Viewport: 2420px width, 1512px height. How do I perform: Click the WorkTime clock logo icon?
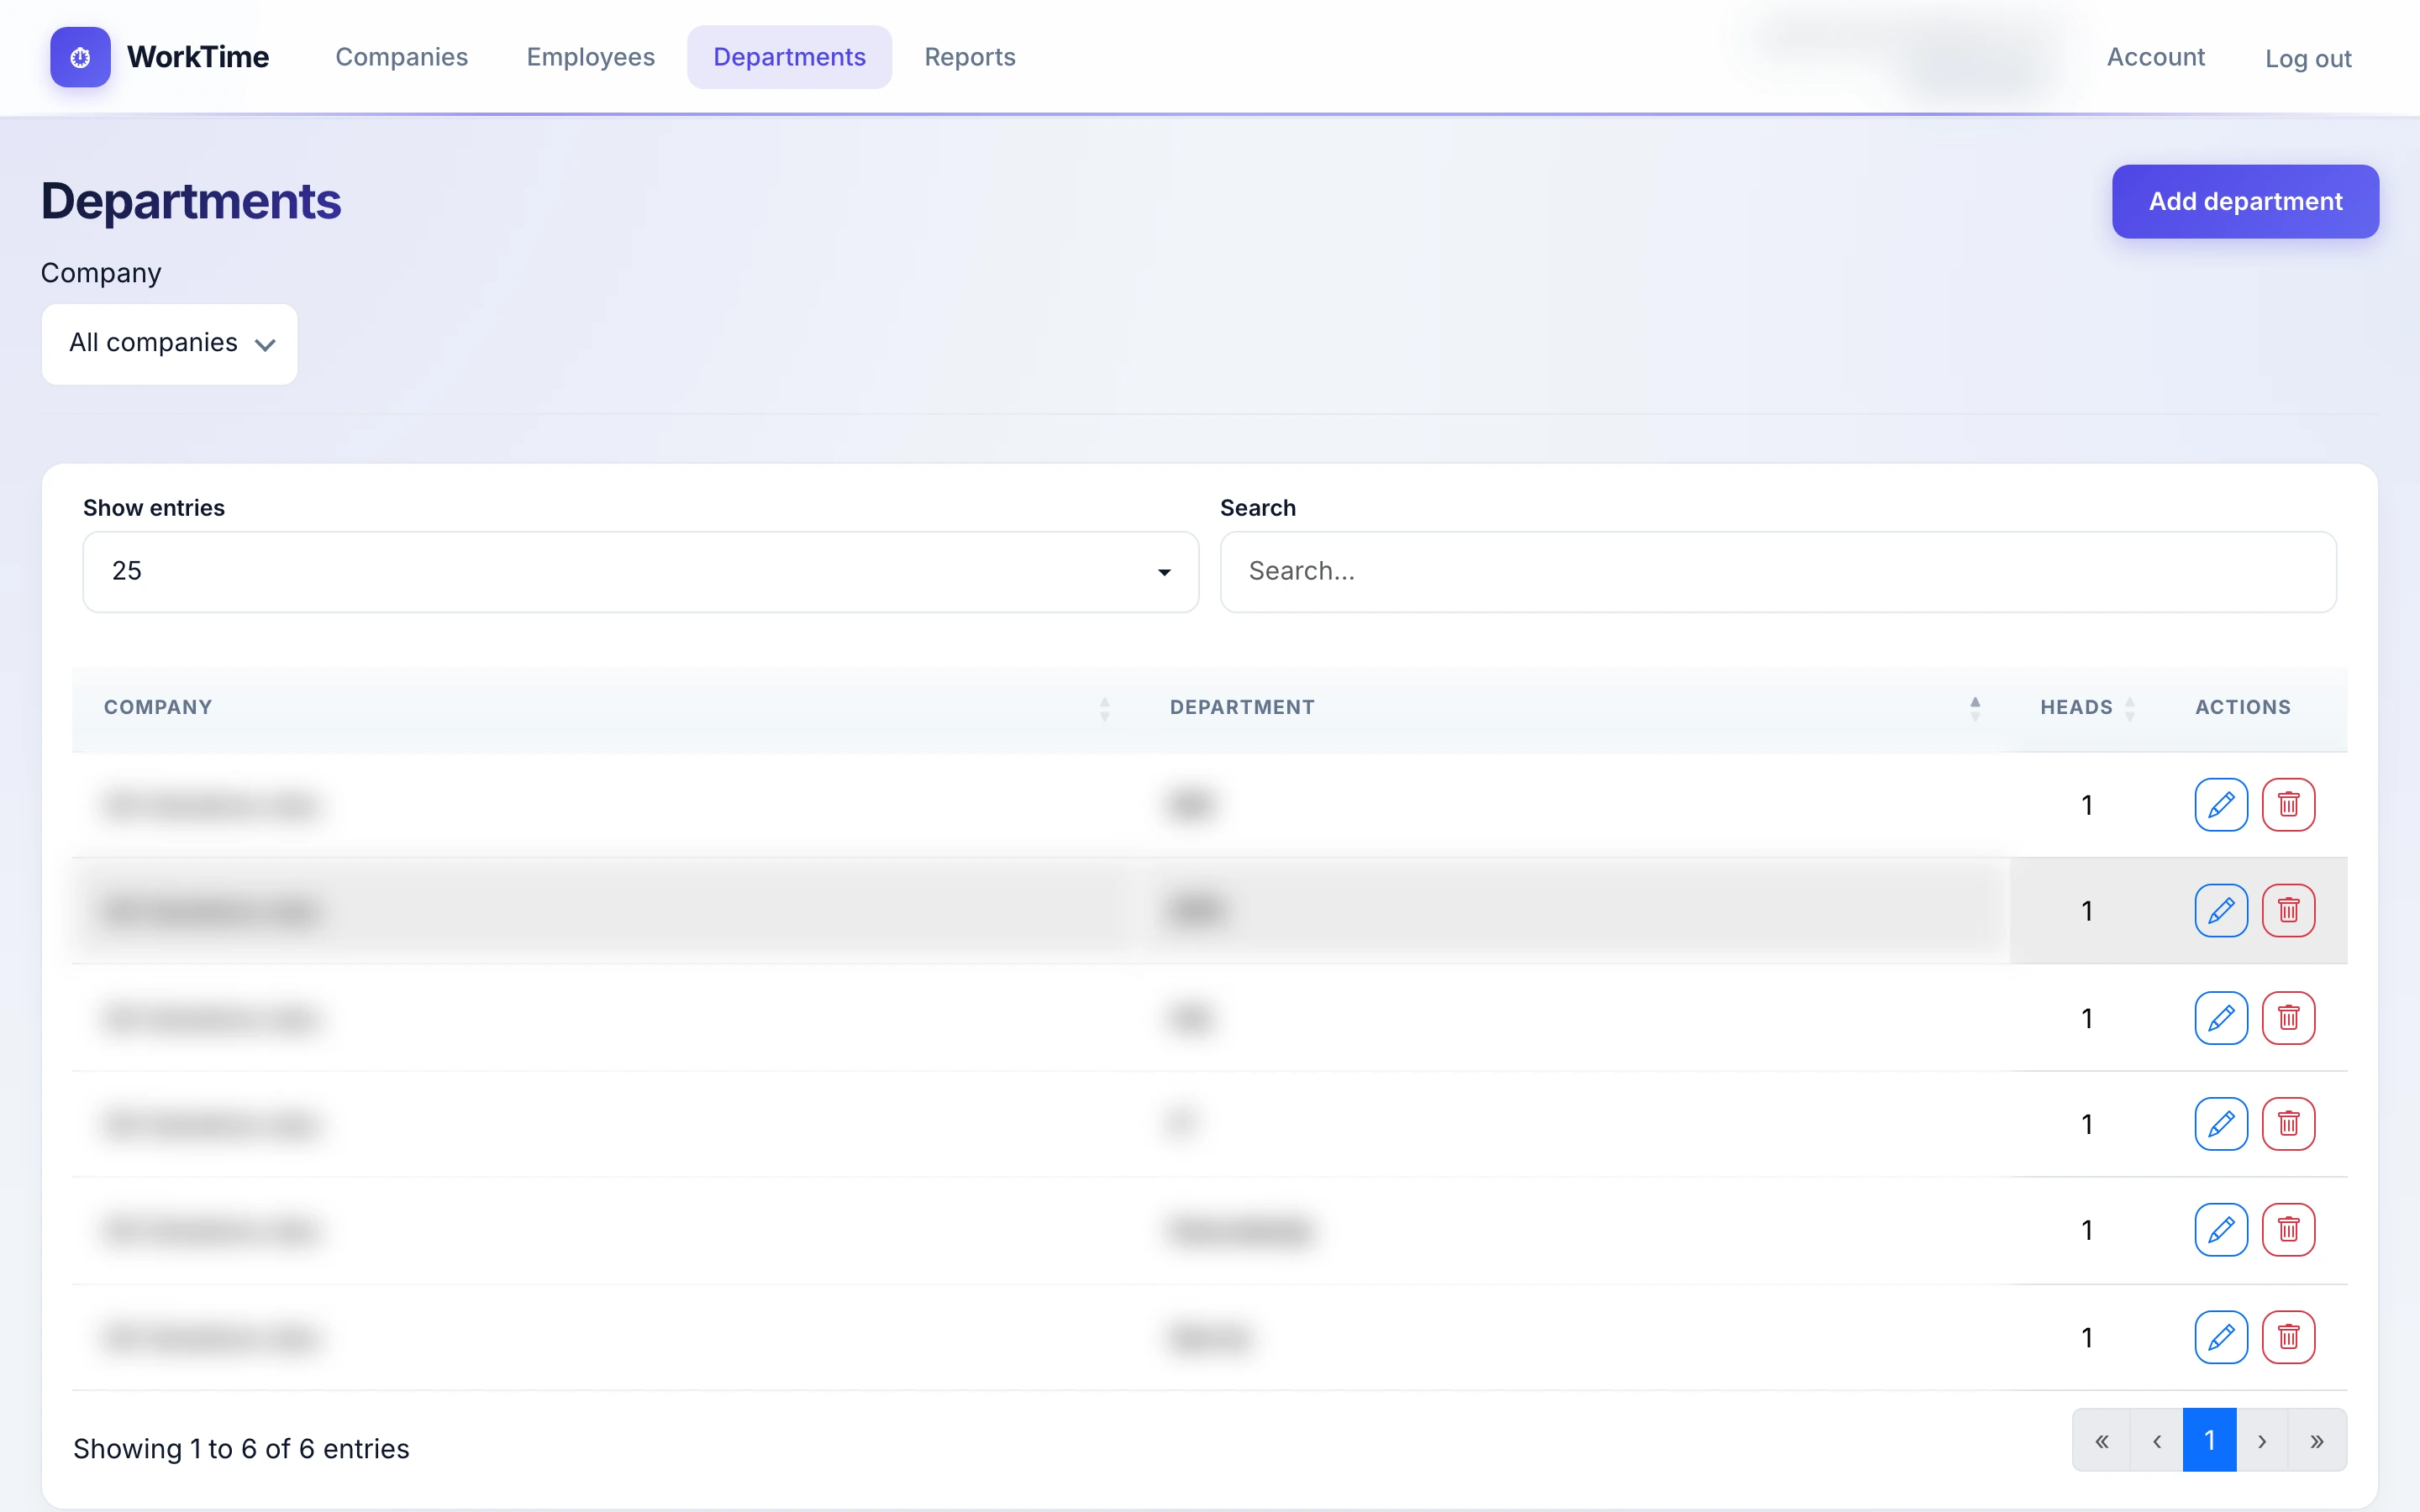pyautogui.click(x=80, y=57)
